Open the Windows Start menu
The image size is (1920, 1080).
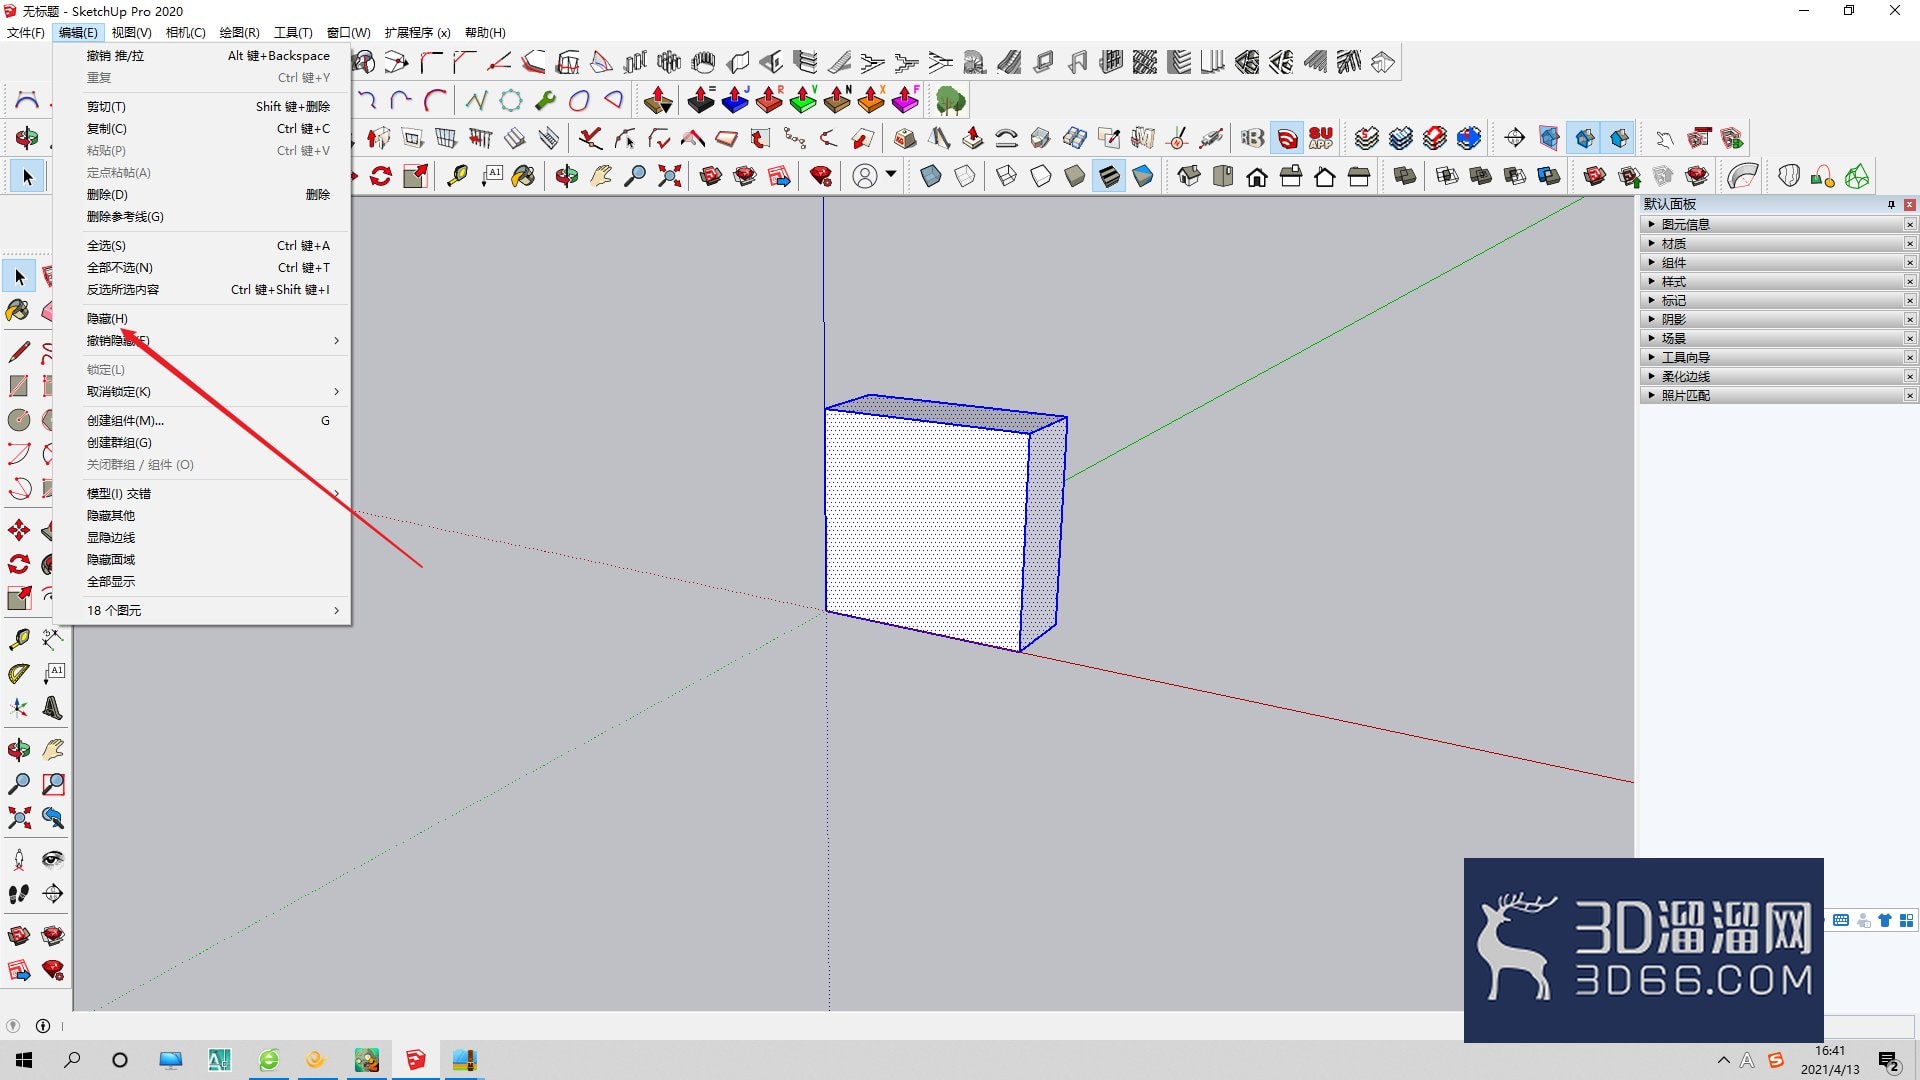coord(24,1060)
